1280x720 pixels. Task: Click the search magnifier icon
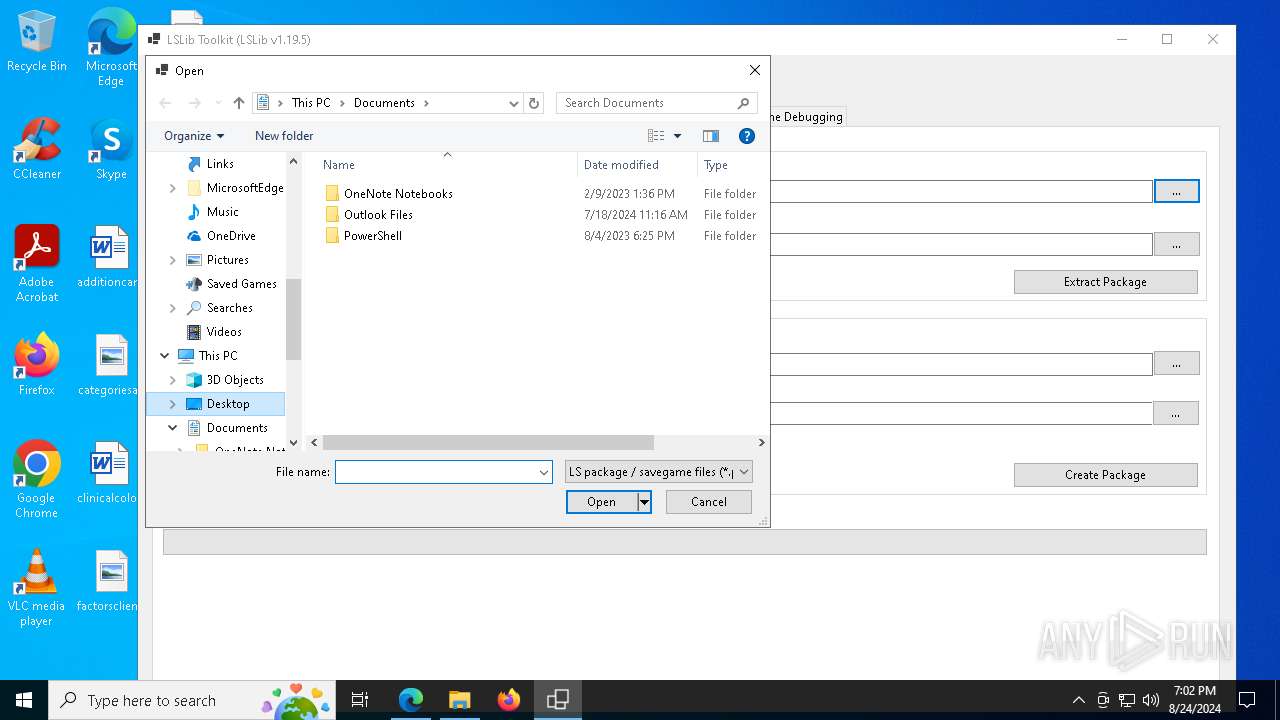[743, 103]
